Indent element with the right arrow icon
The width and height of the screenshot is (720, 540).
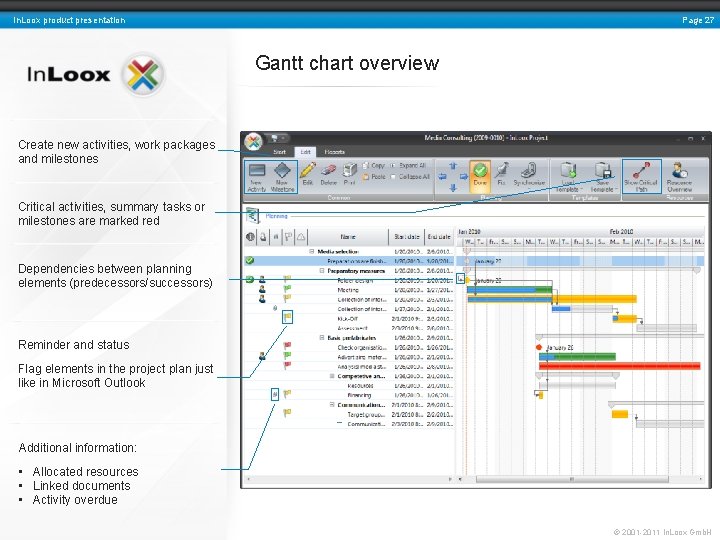click(463, 176)
